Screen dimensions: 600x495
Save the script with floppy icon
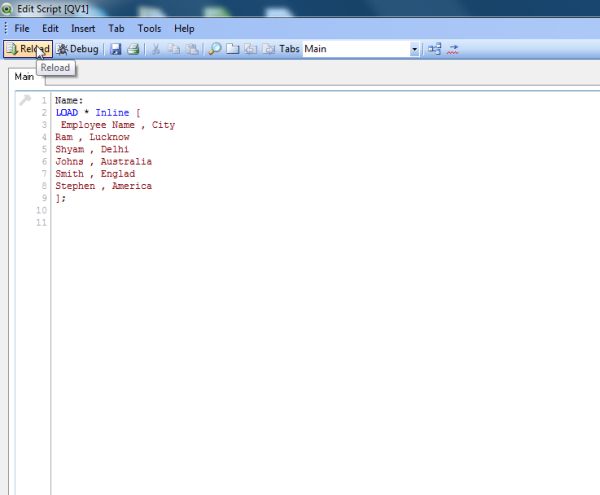116,49
